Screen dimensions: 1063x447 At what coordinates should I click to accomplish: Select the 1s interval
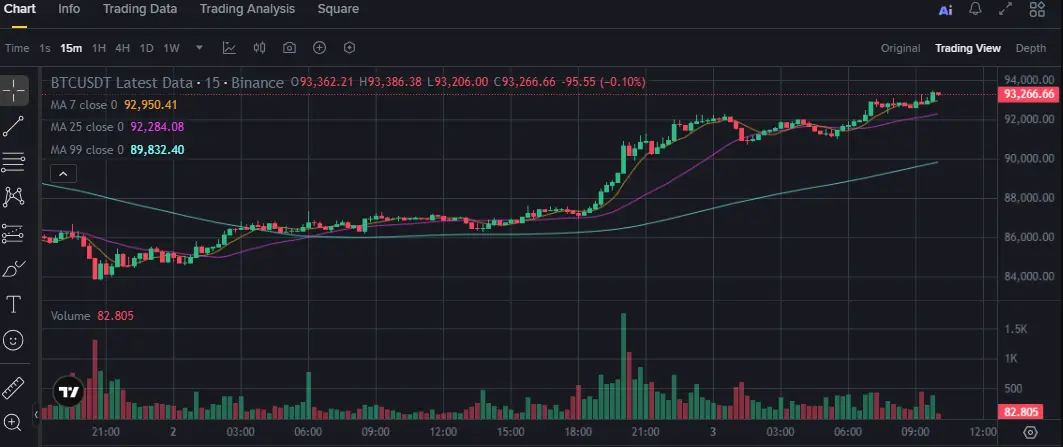45,48
